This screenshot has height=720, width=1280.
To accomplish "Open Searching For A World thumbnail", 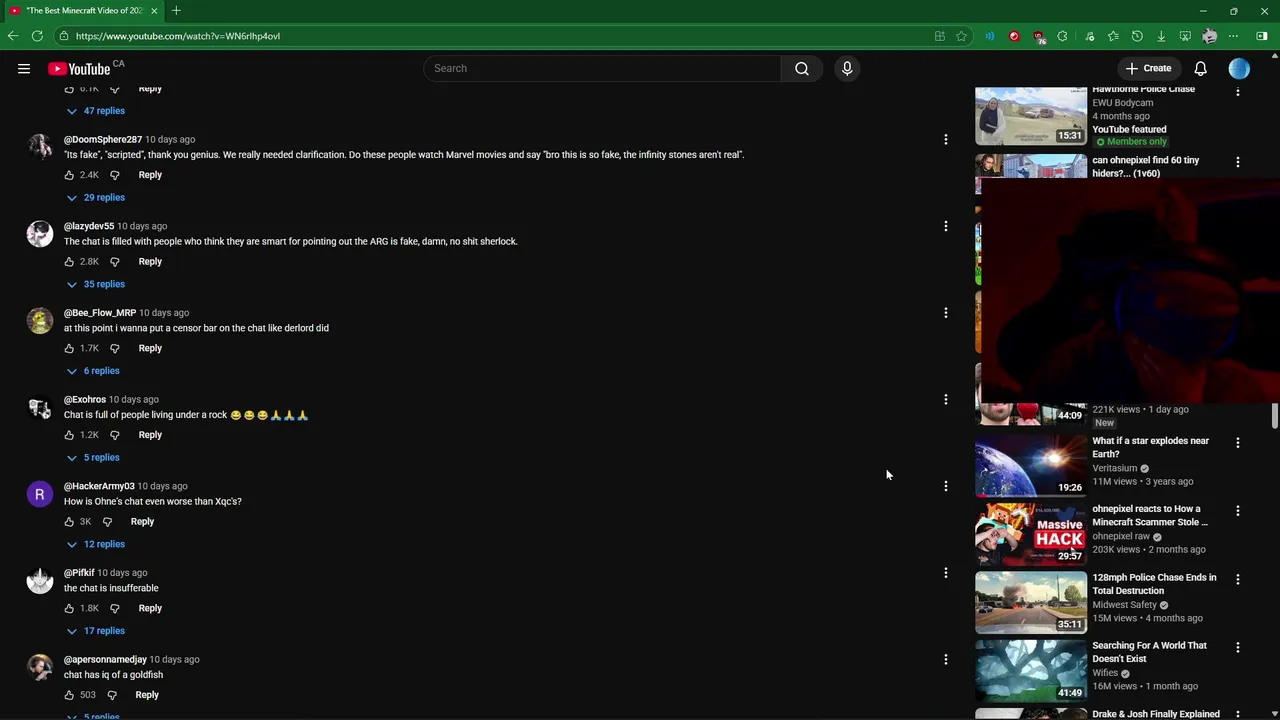I will pyautogui.click(x=1031, y=670).
